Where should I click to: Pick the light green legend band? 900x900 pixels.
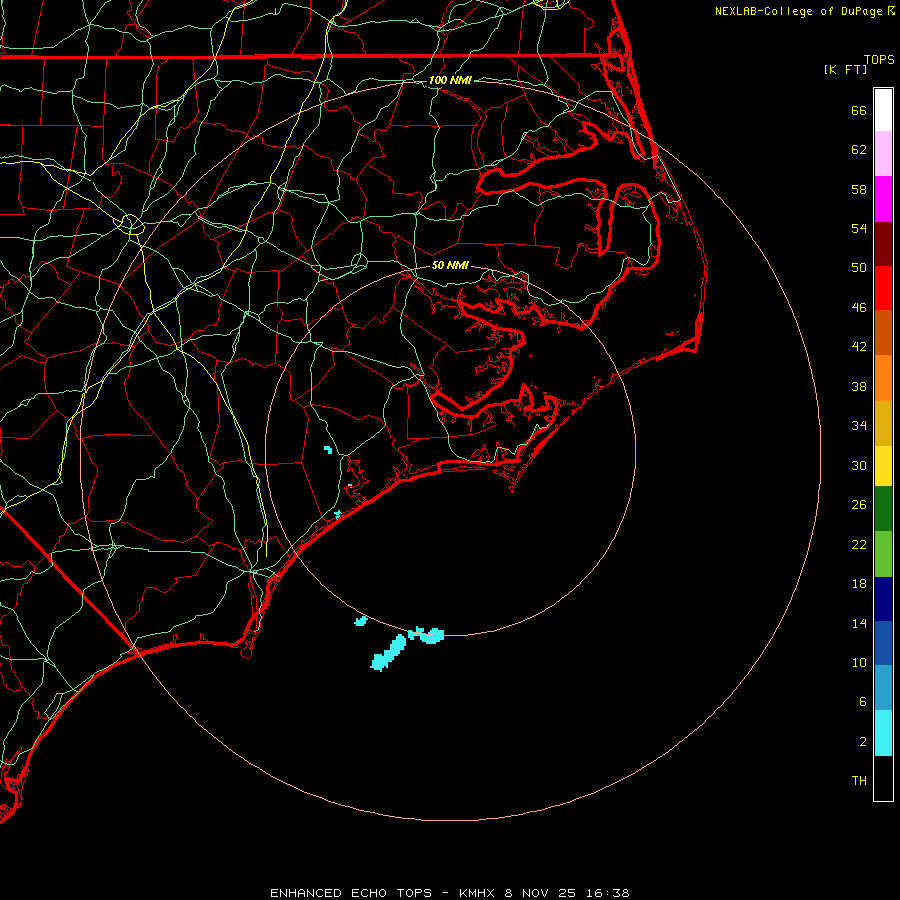[x=883, y=554]
